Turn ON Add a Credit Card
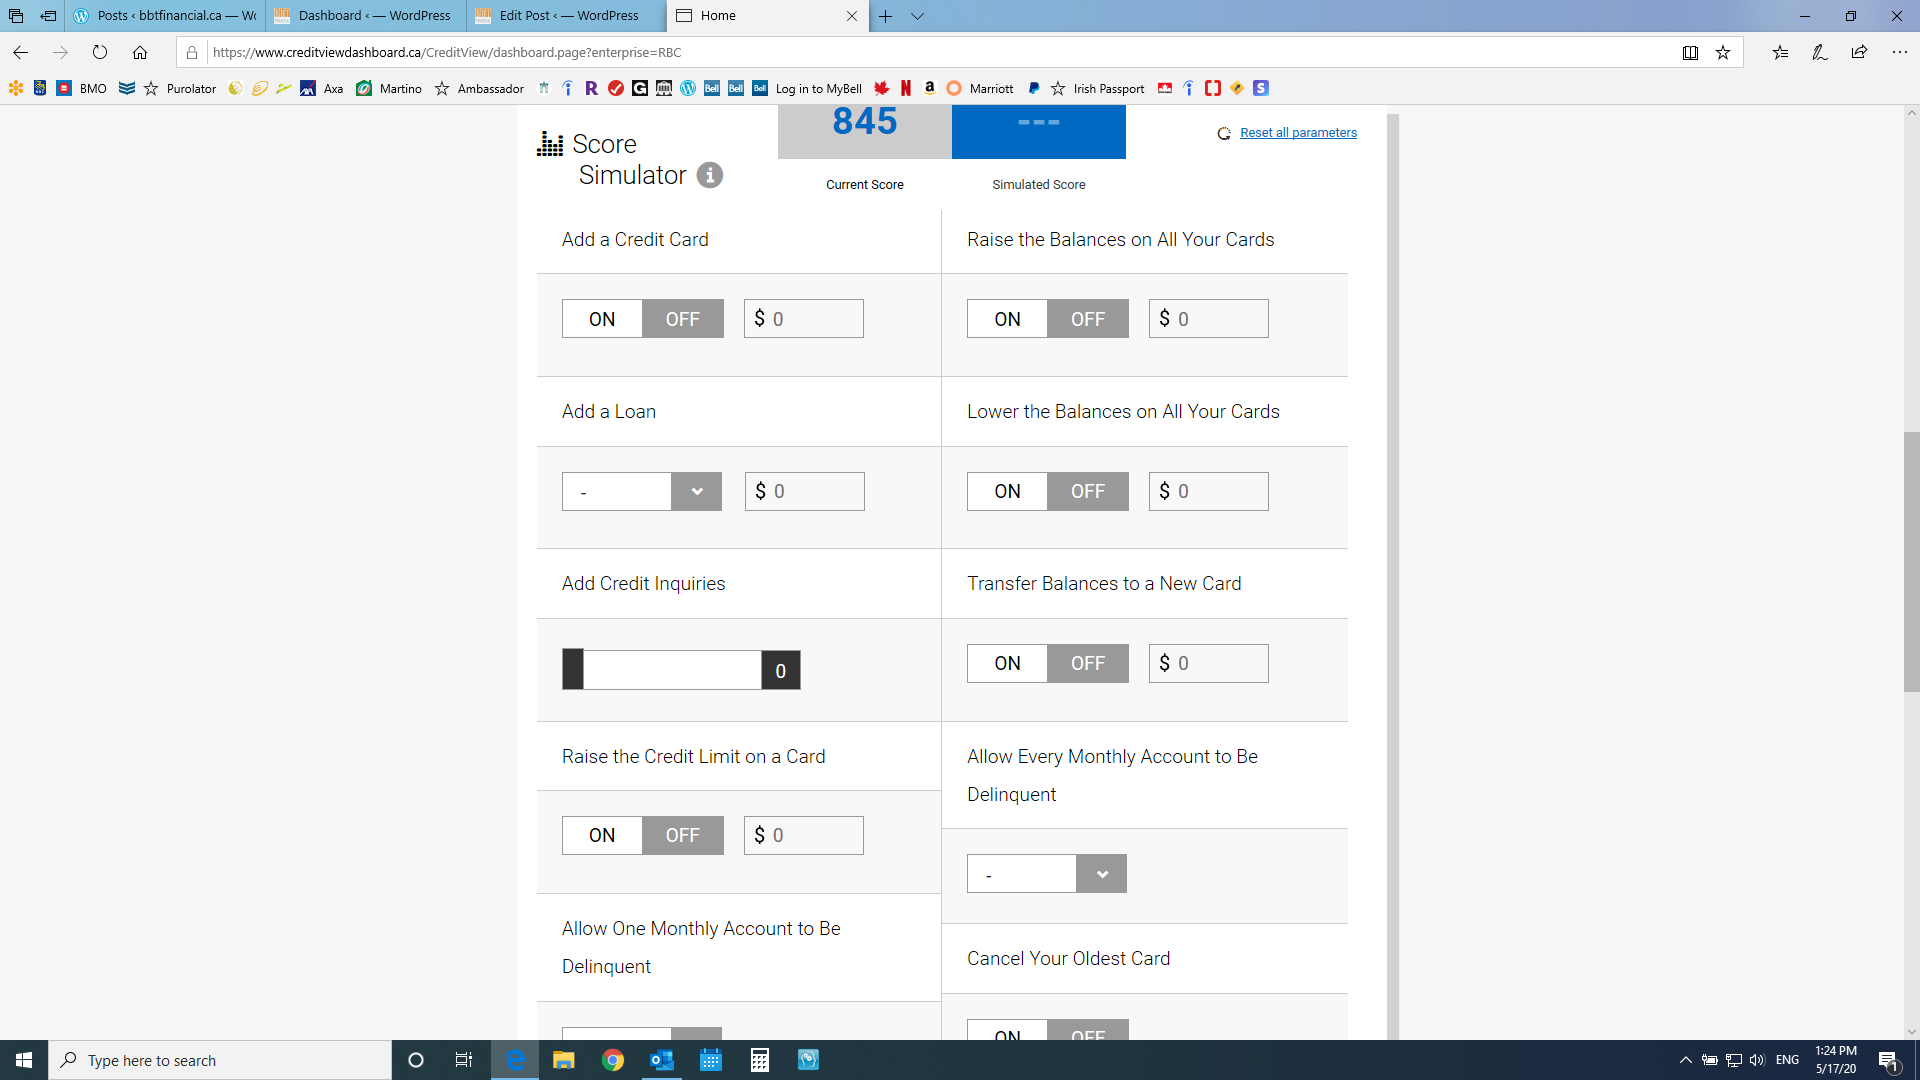The image size is (1920, 1080). click(602, 319)
